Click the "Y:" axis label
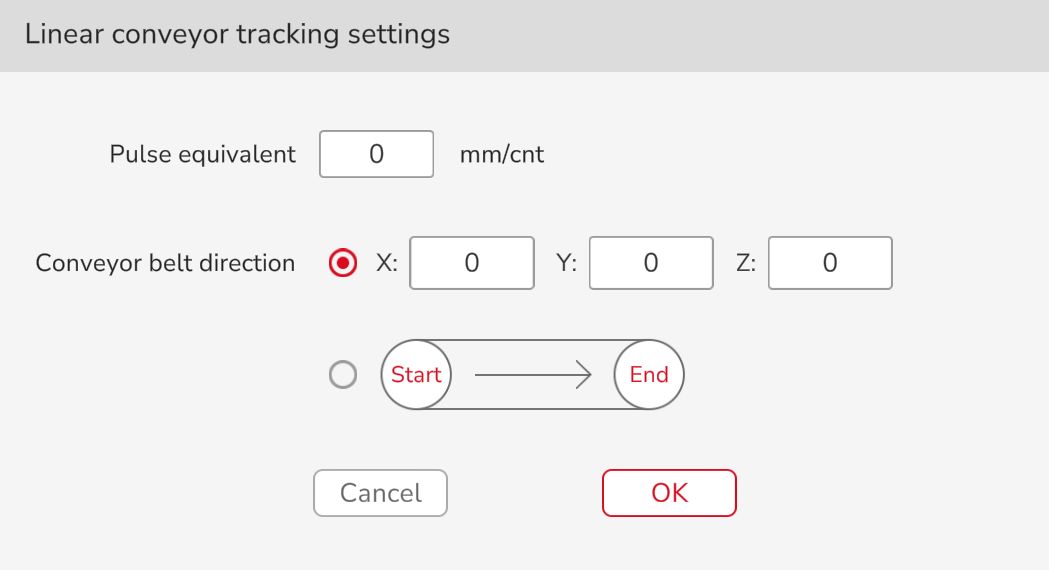Screen dimensions: 1049x570 pyautogui.click(x=566, y=263)
